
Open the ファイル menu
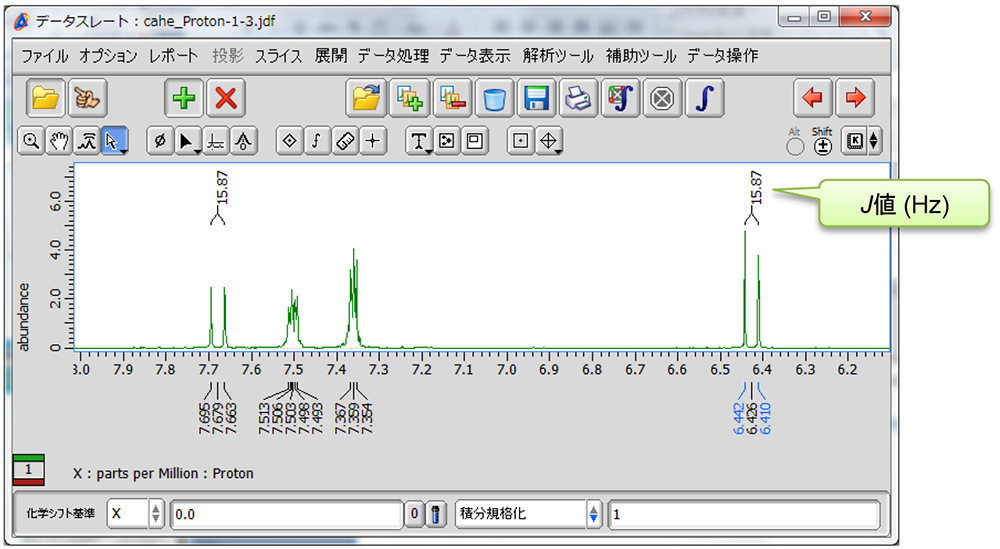click(x=45, y=56)
